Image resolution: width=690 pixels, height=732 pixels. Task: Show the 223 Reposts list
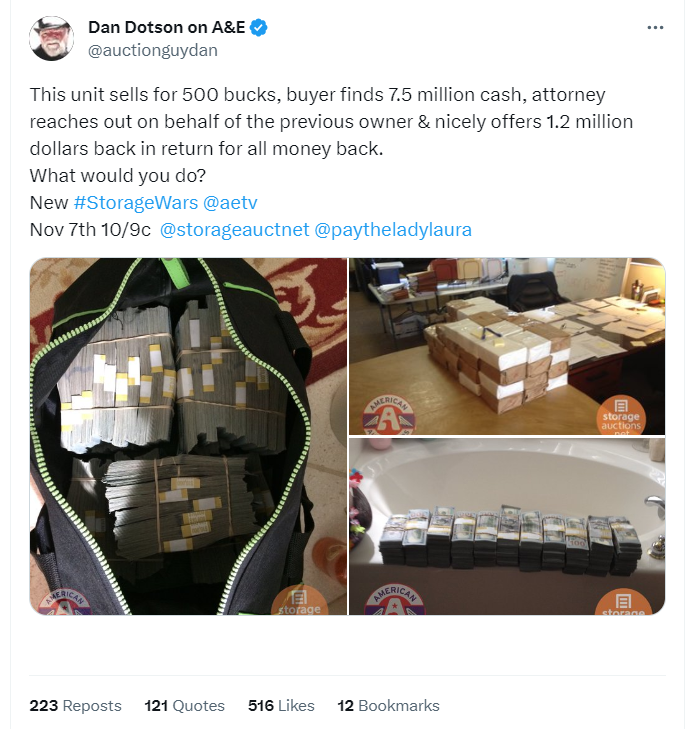pyautogui.click(x=75, y=706)
